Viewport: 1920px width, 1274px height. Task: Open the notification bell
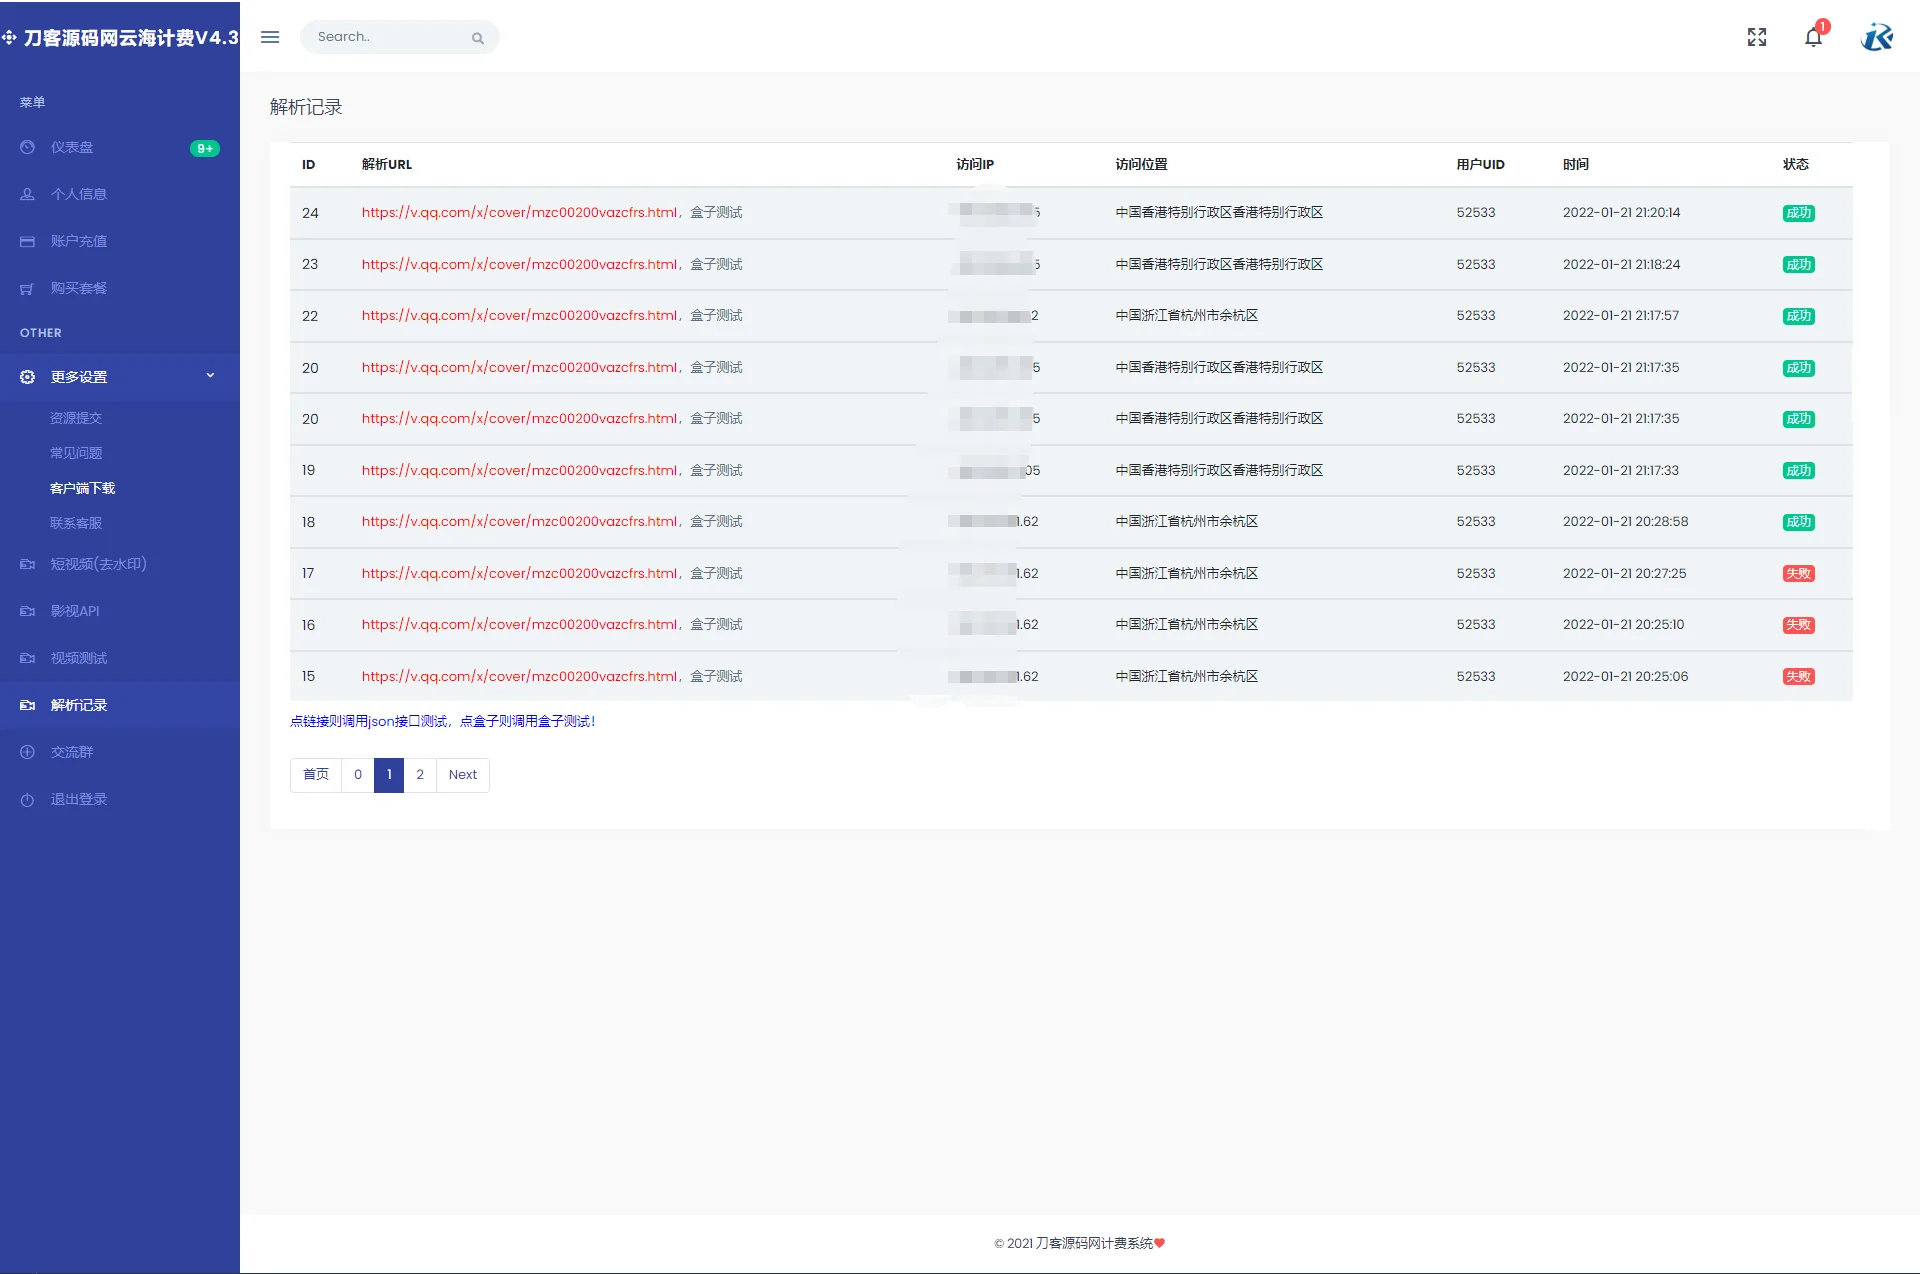pos(1813,38)
